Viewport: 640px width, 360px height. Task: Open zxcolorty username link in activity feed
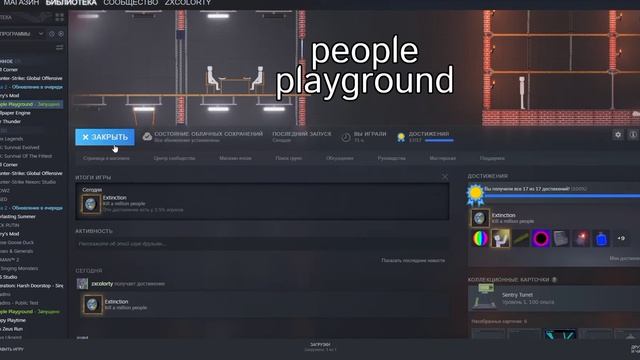(x=102, y=283)
